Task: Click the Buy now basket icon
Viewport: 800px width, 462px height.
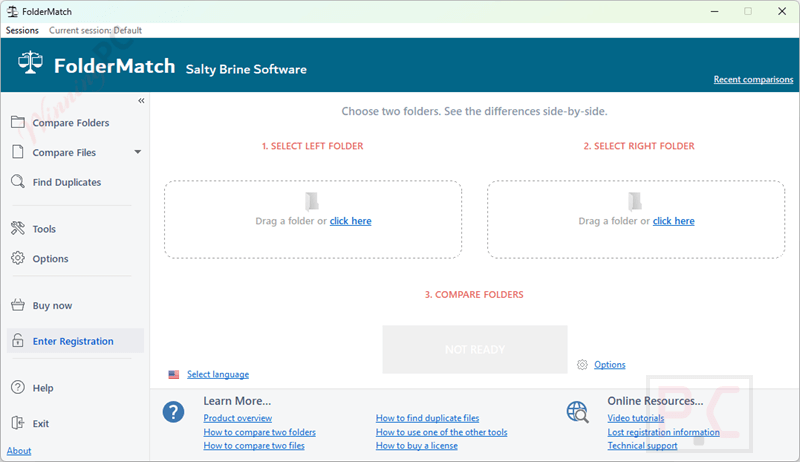Action: click(18, 305)
